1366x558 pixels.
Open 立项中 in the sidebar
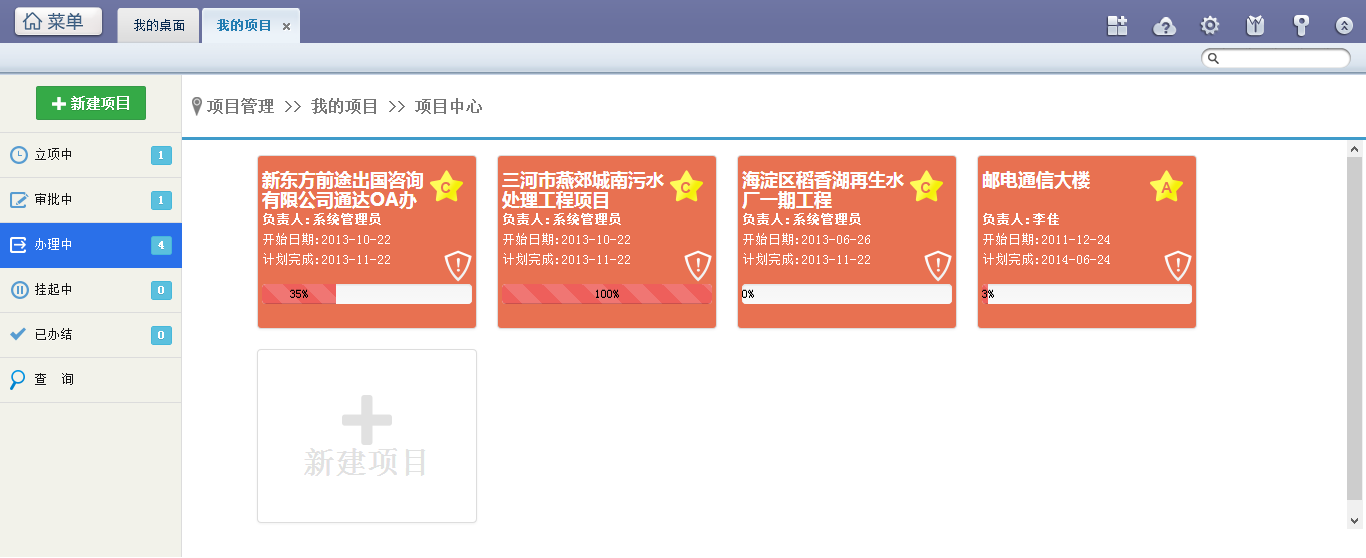point(91,155)
